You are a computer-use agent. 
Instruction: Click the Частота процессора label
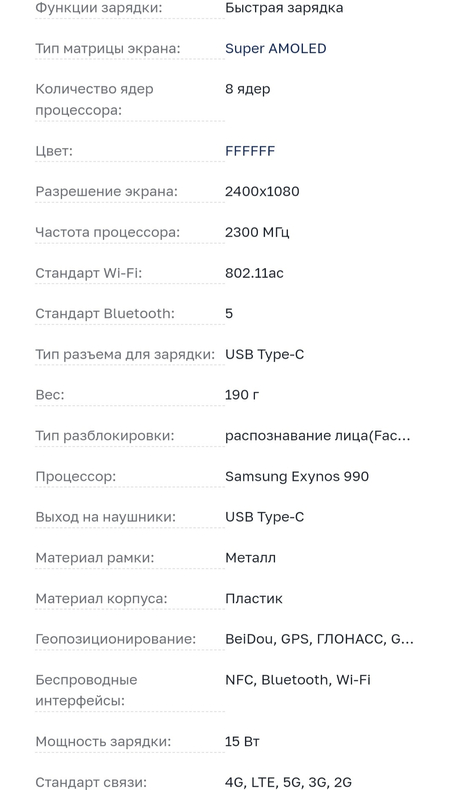[107, 233]
